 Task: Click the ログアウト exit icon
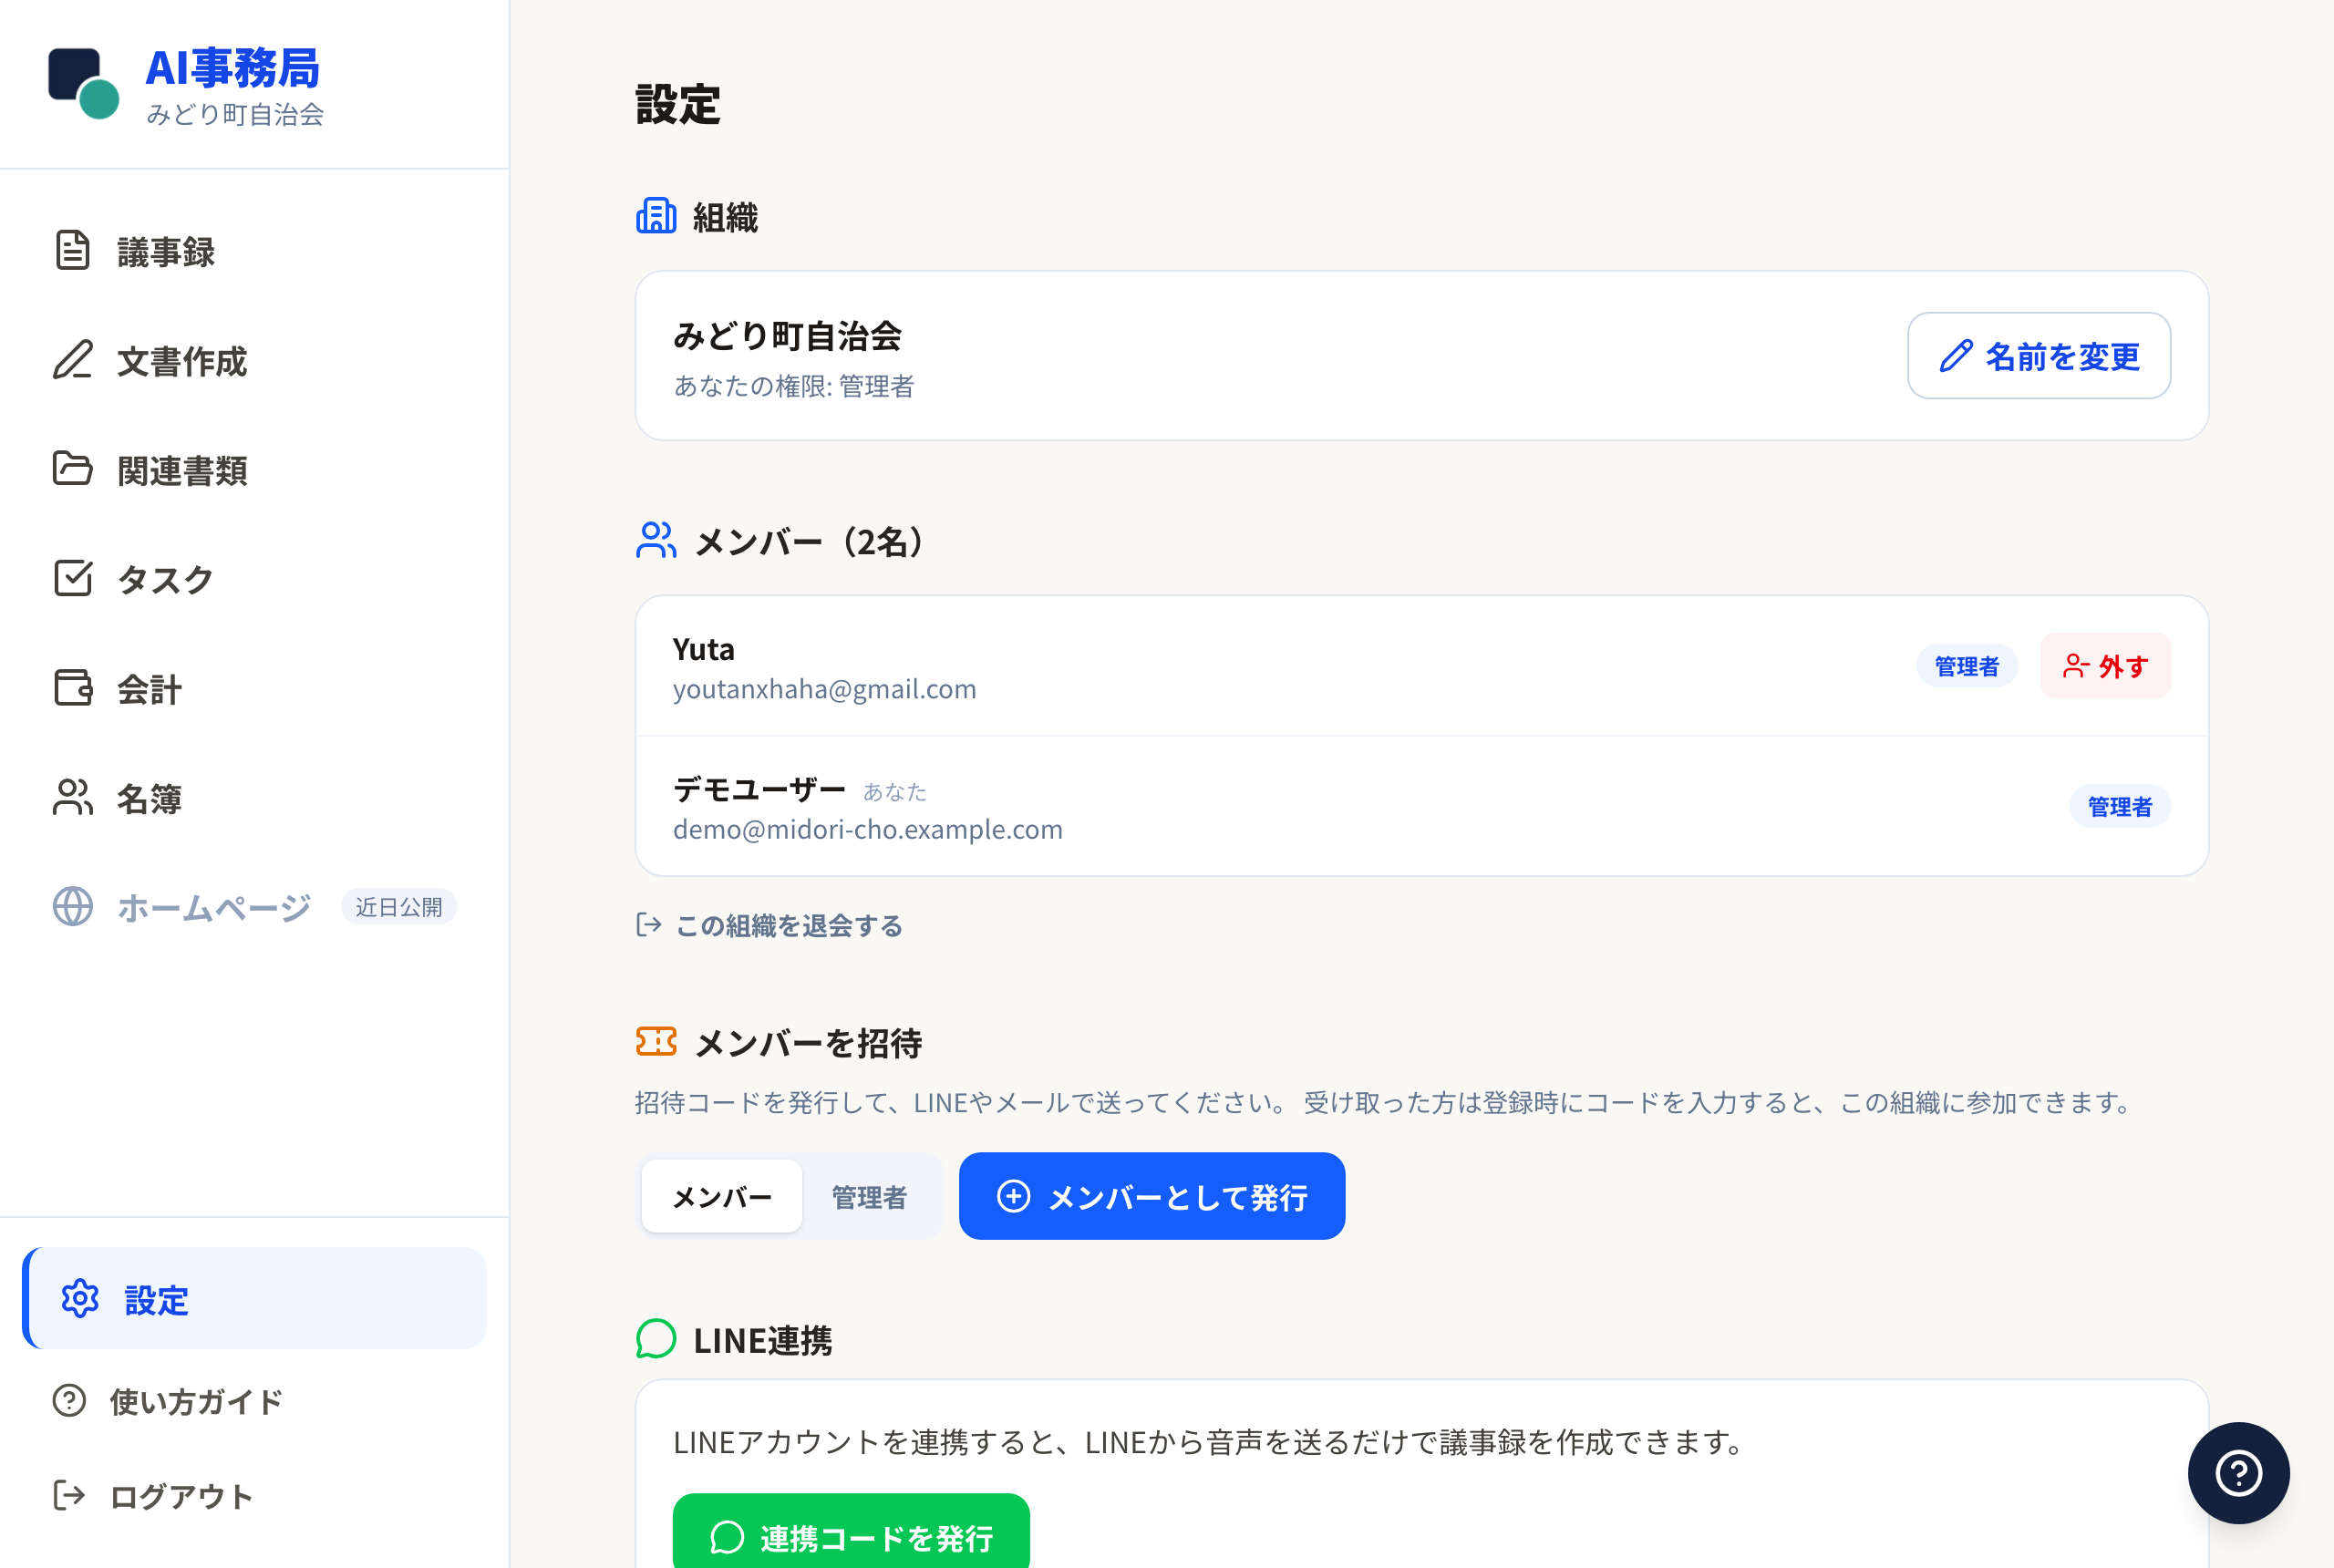[69, 1496]
